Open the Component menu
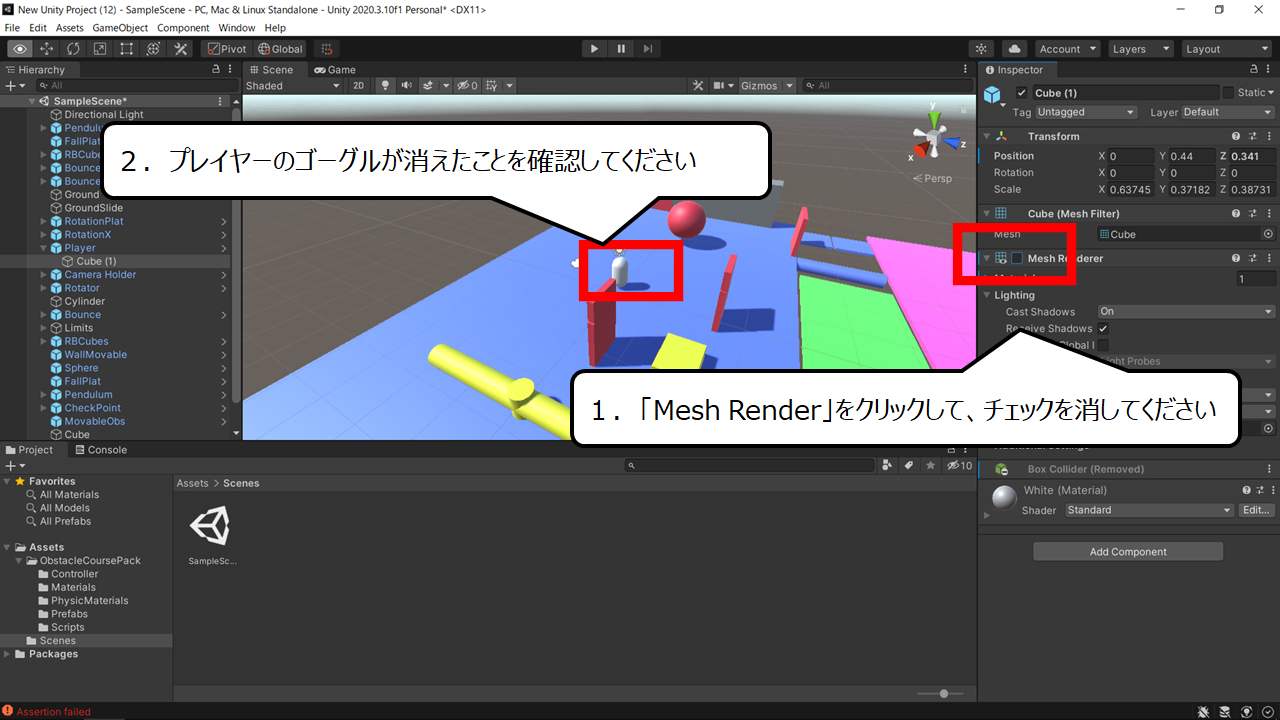 (183, 28)
